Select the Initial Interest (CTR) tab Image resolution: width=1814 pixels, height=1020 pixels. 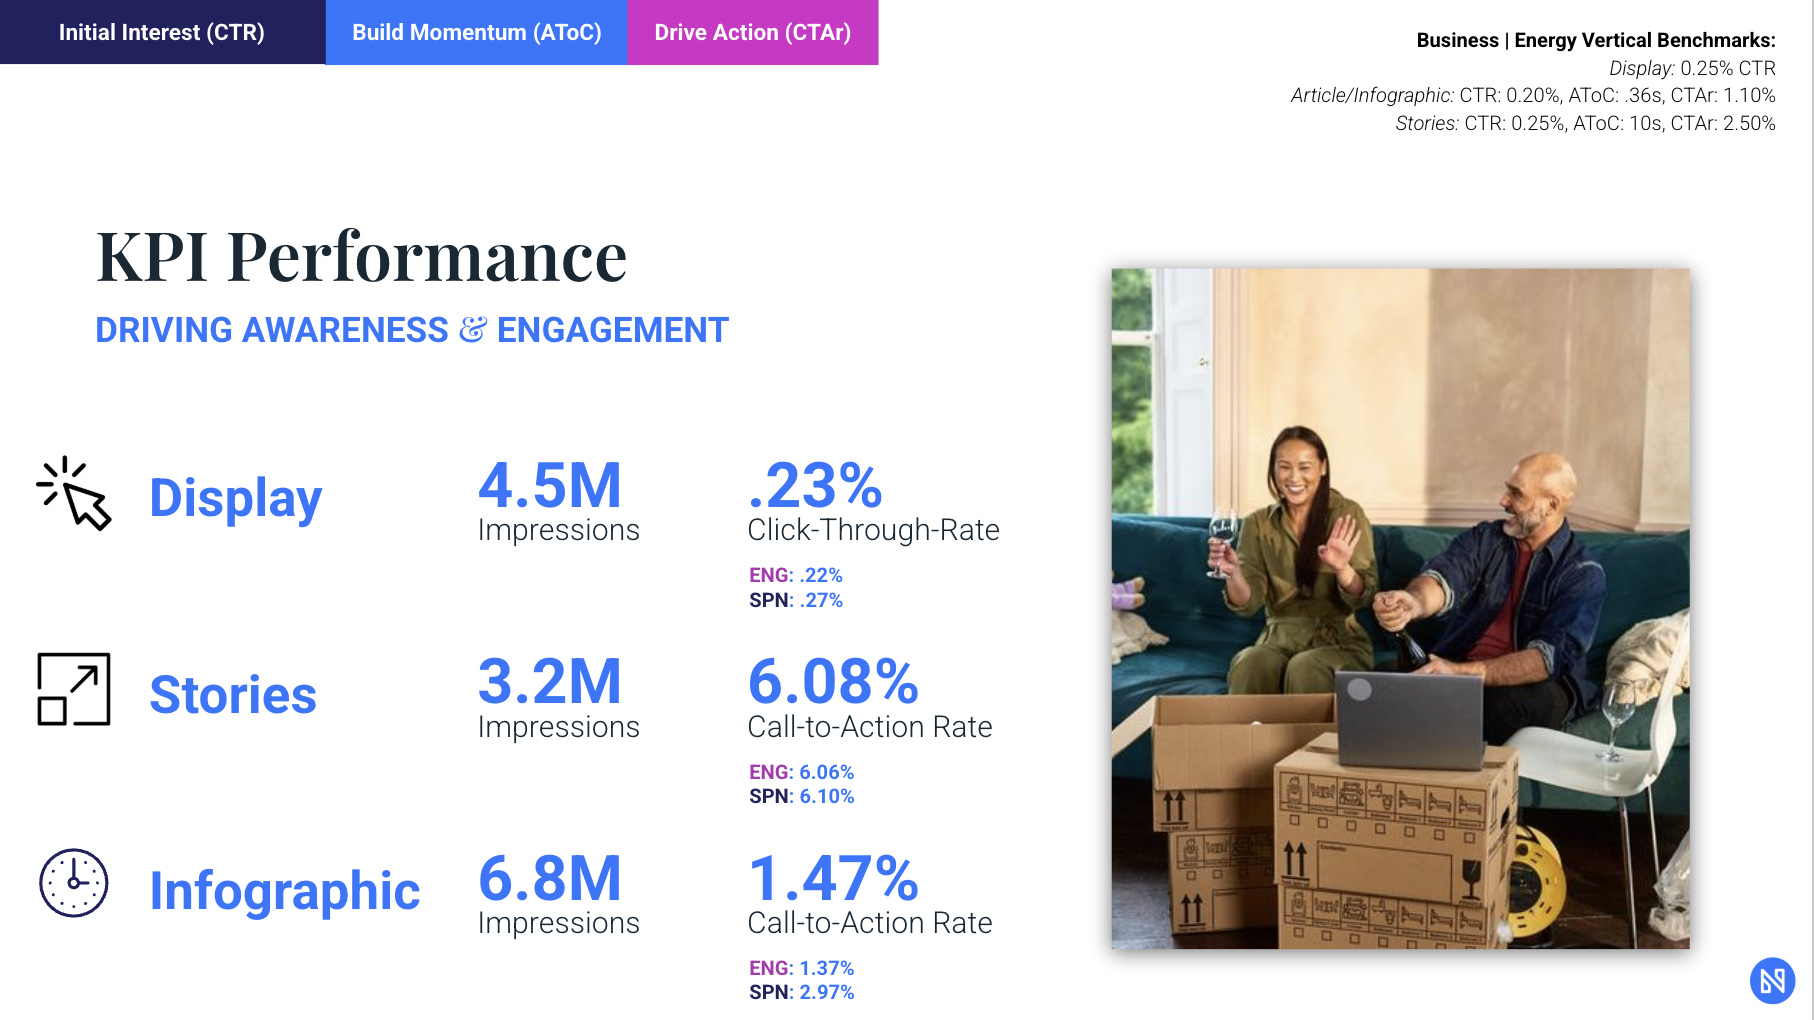(x=162, y=32)
